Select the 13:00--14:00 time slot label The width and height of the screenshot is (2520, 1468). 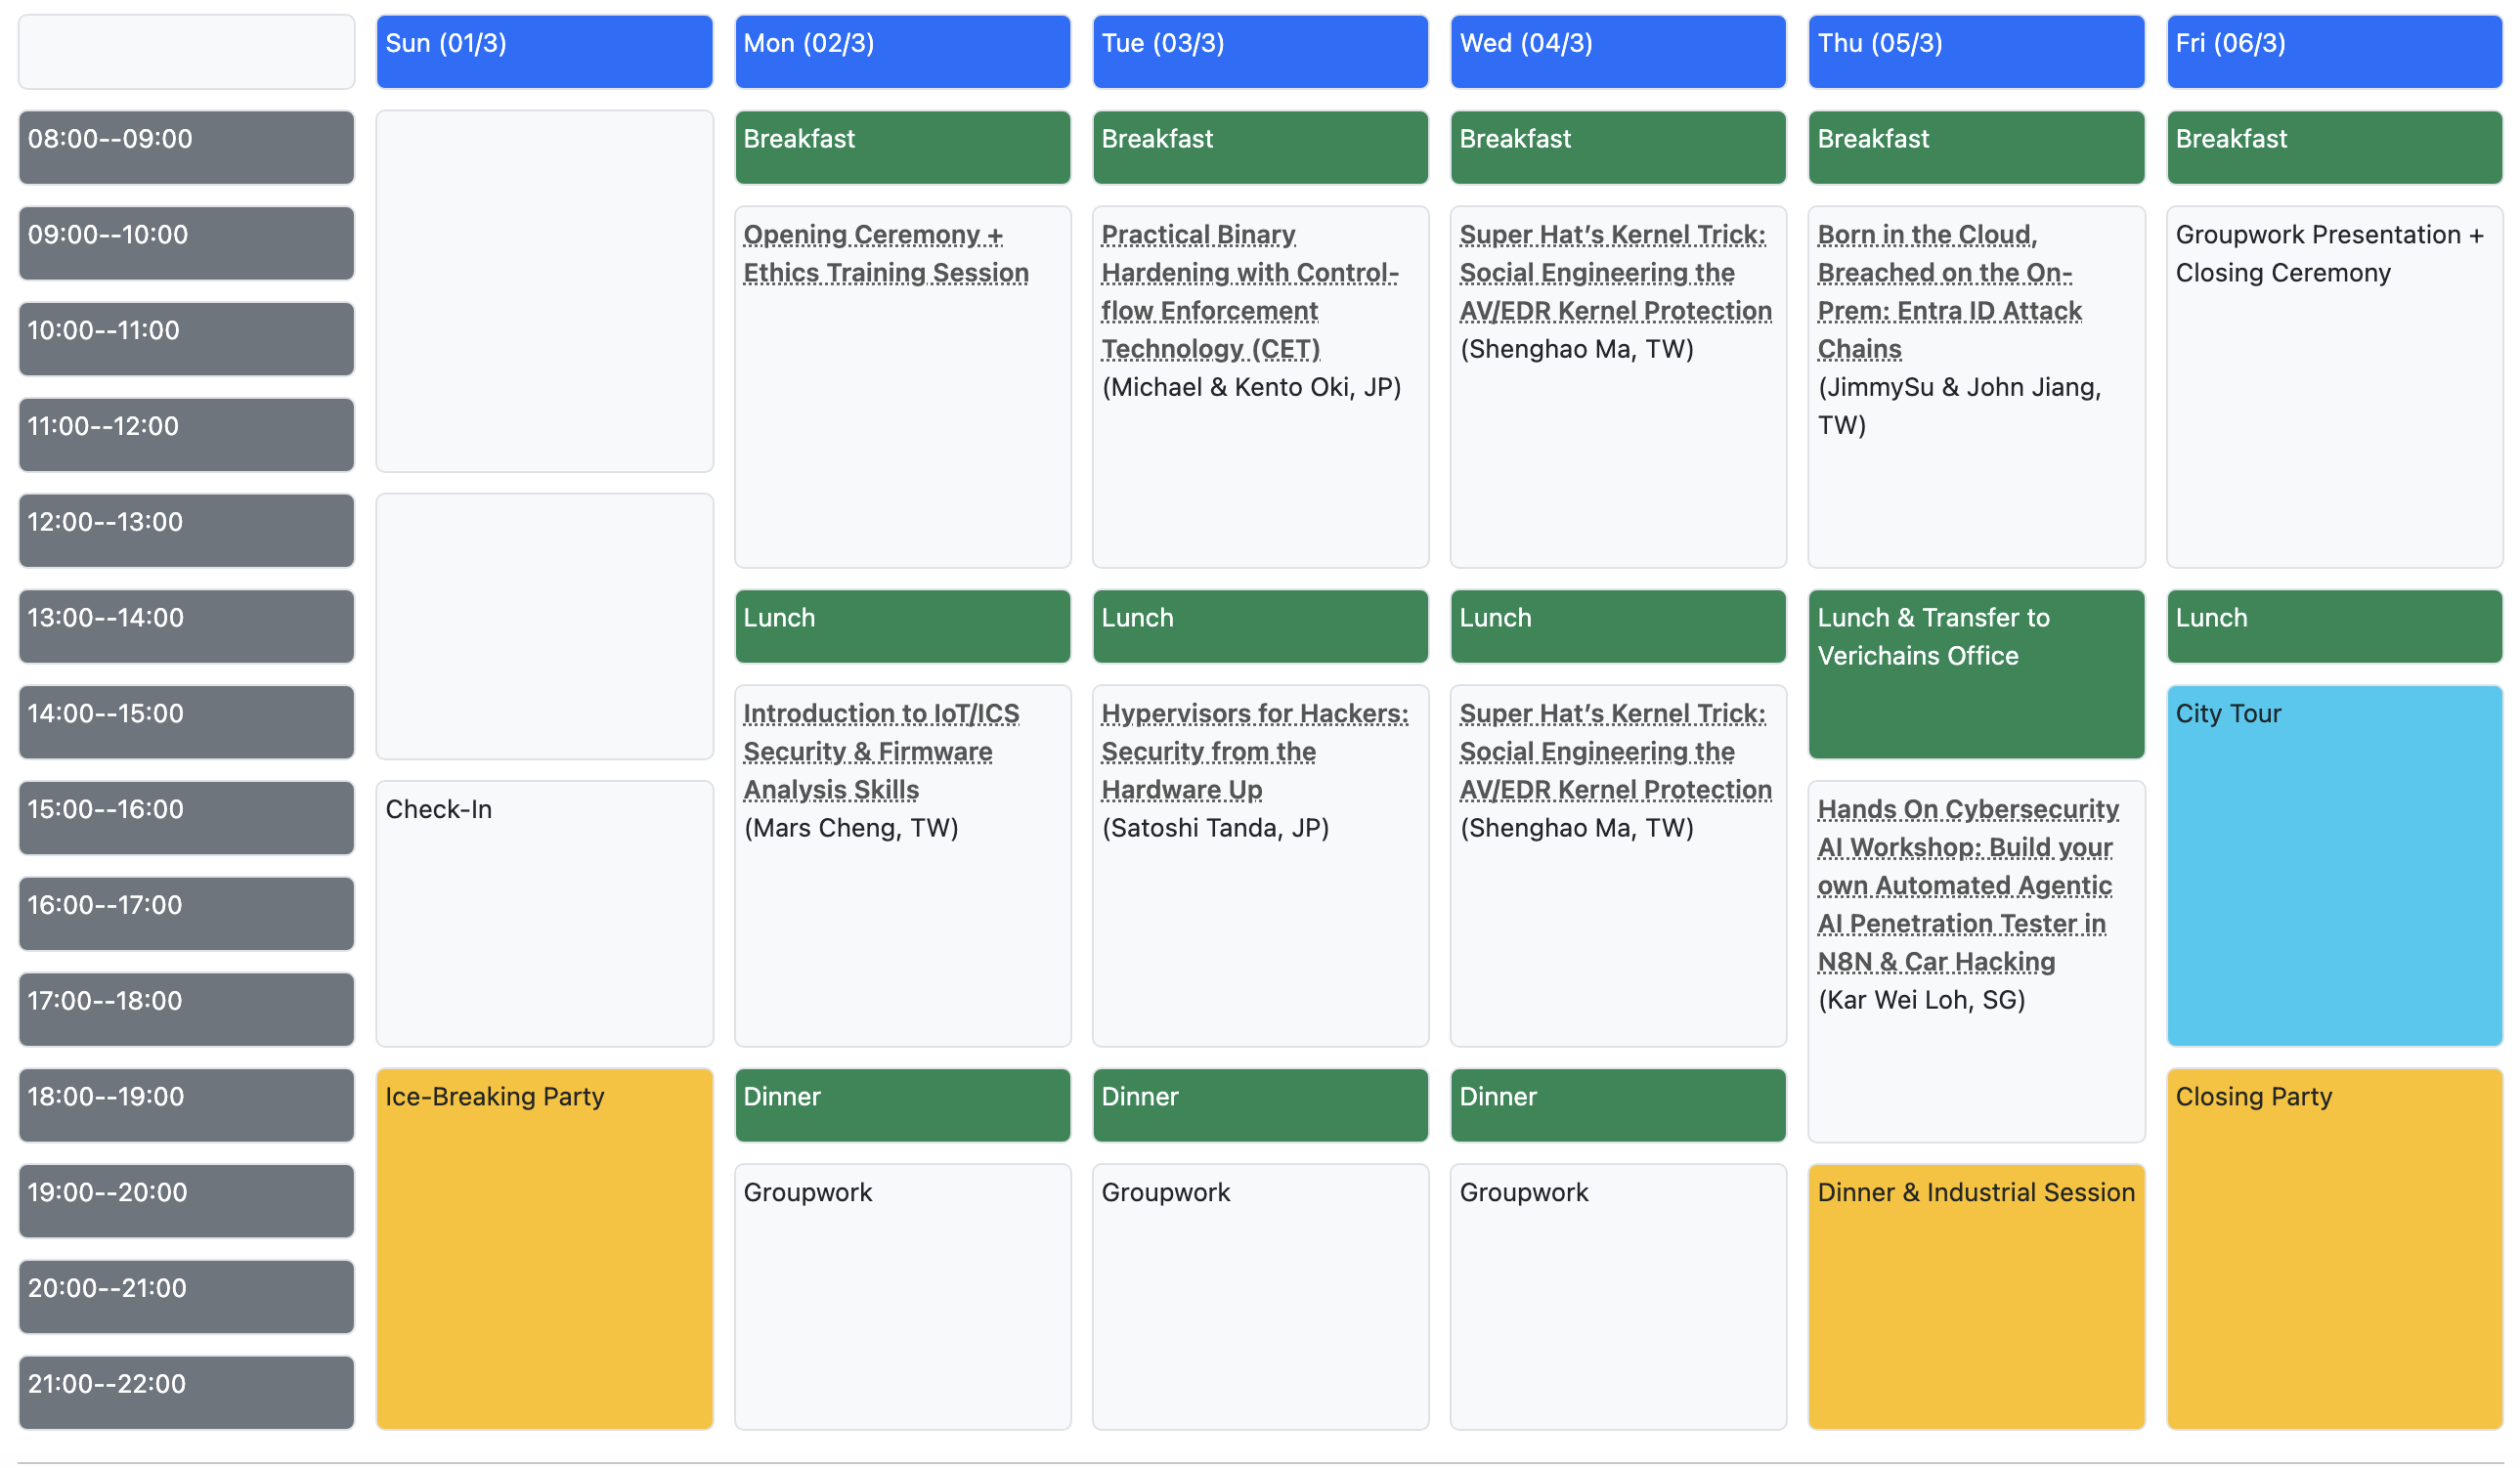186,626
